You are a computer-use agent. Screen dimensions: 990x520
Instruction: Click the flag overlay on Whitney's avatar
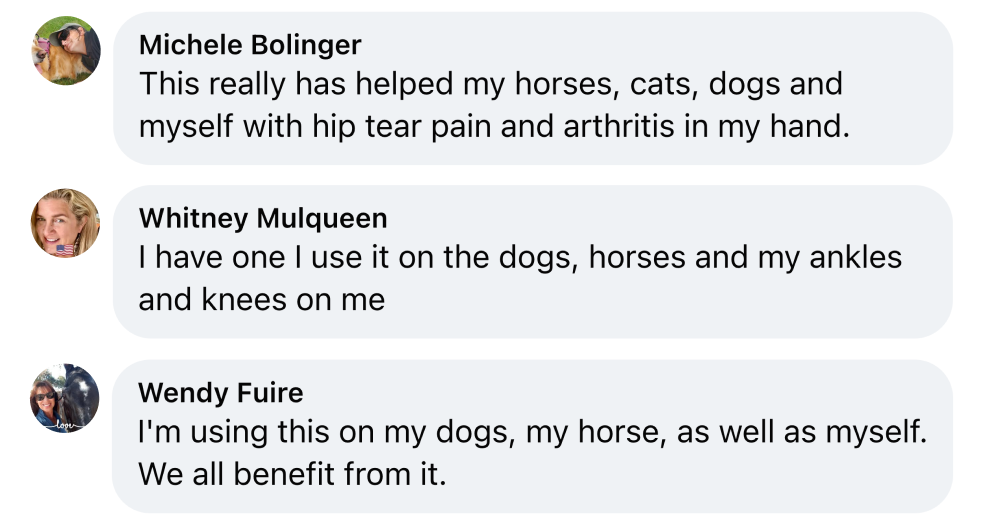click(66, 248)
